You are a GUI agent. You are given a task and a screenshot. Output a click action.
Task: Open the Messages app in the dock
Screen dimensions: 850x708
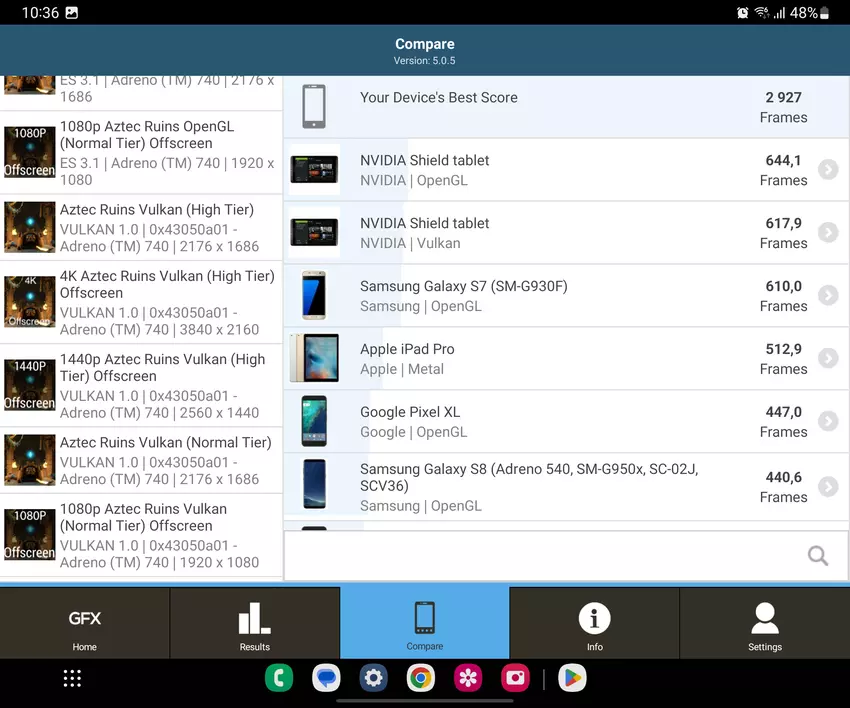pos(326,678)
